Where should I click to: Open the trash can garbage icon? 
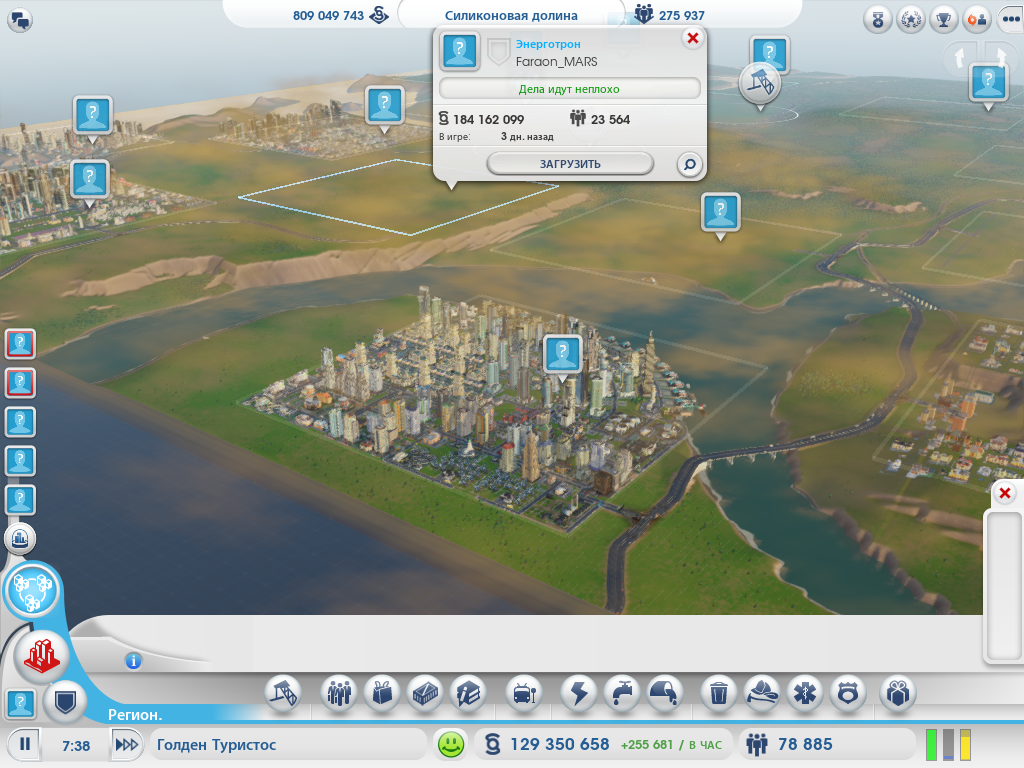(718, 693)
